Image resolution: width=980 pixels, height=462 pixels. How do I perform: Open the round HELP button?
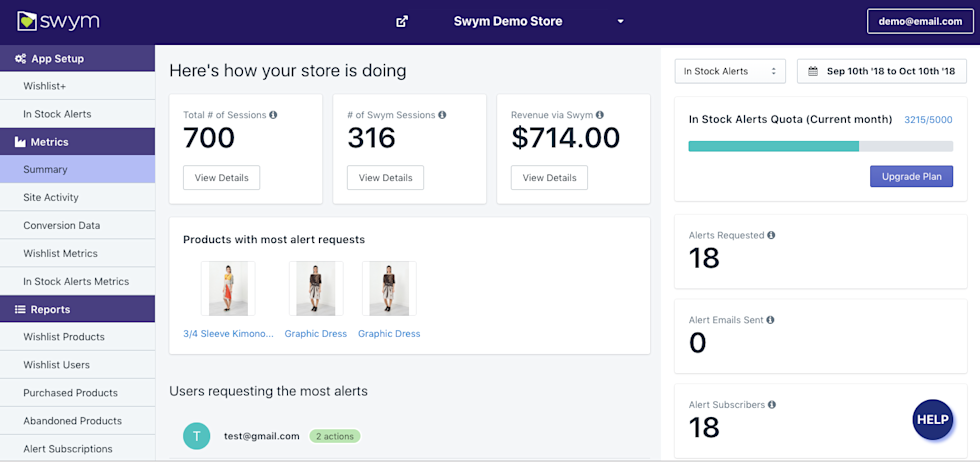click(932, 419)
